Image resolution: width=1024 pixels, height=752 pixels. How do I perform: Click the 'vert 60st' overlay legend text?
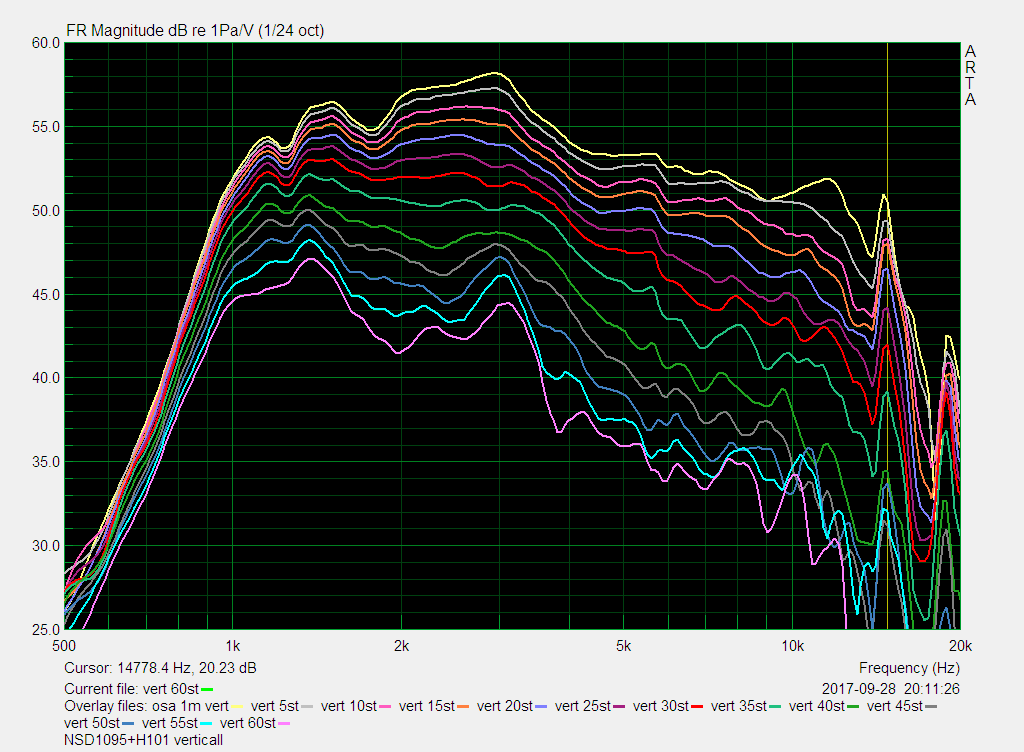click(x=248, y=723)
